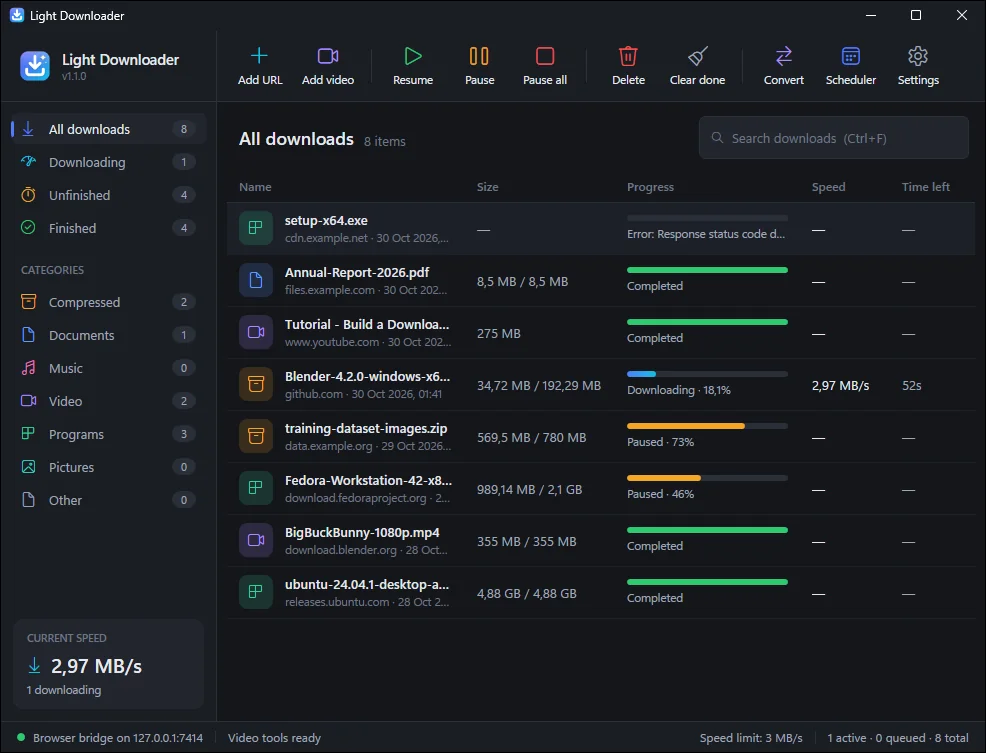
Task: Click the Fedora-Workstation program file icon
Action: [x=255, y=488]
